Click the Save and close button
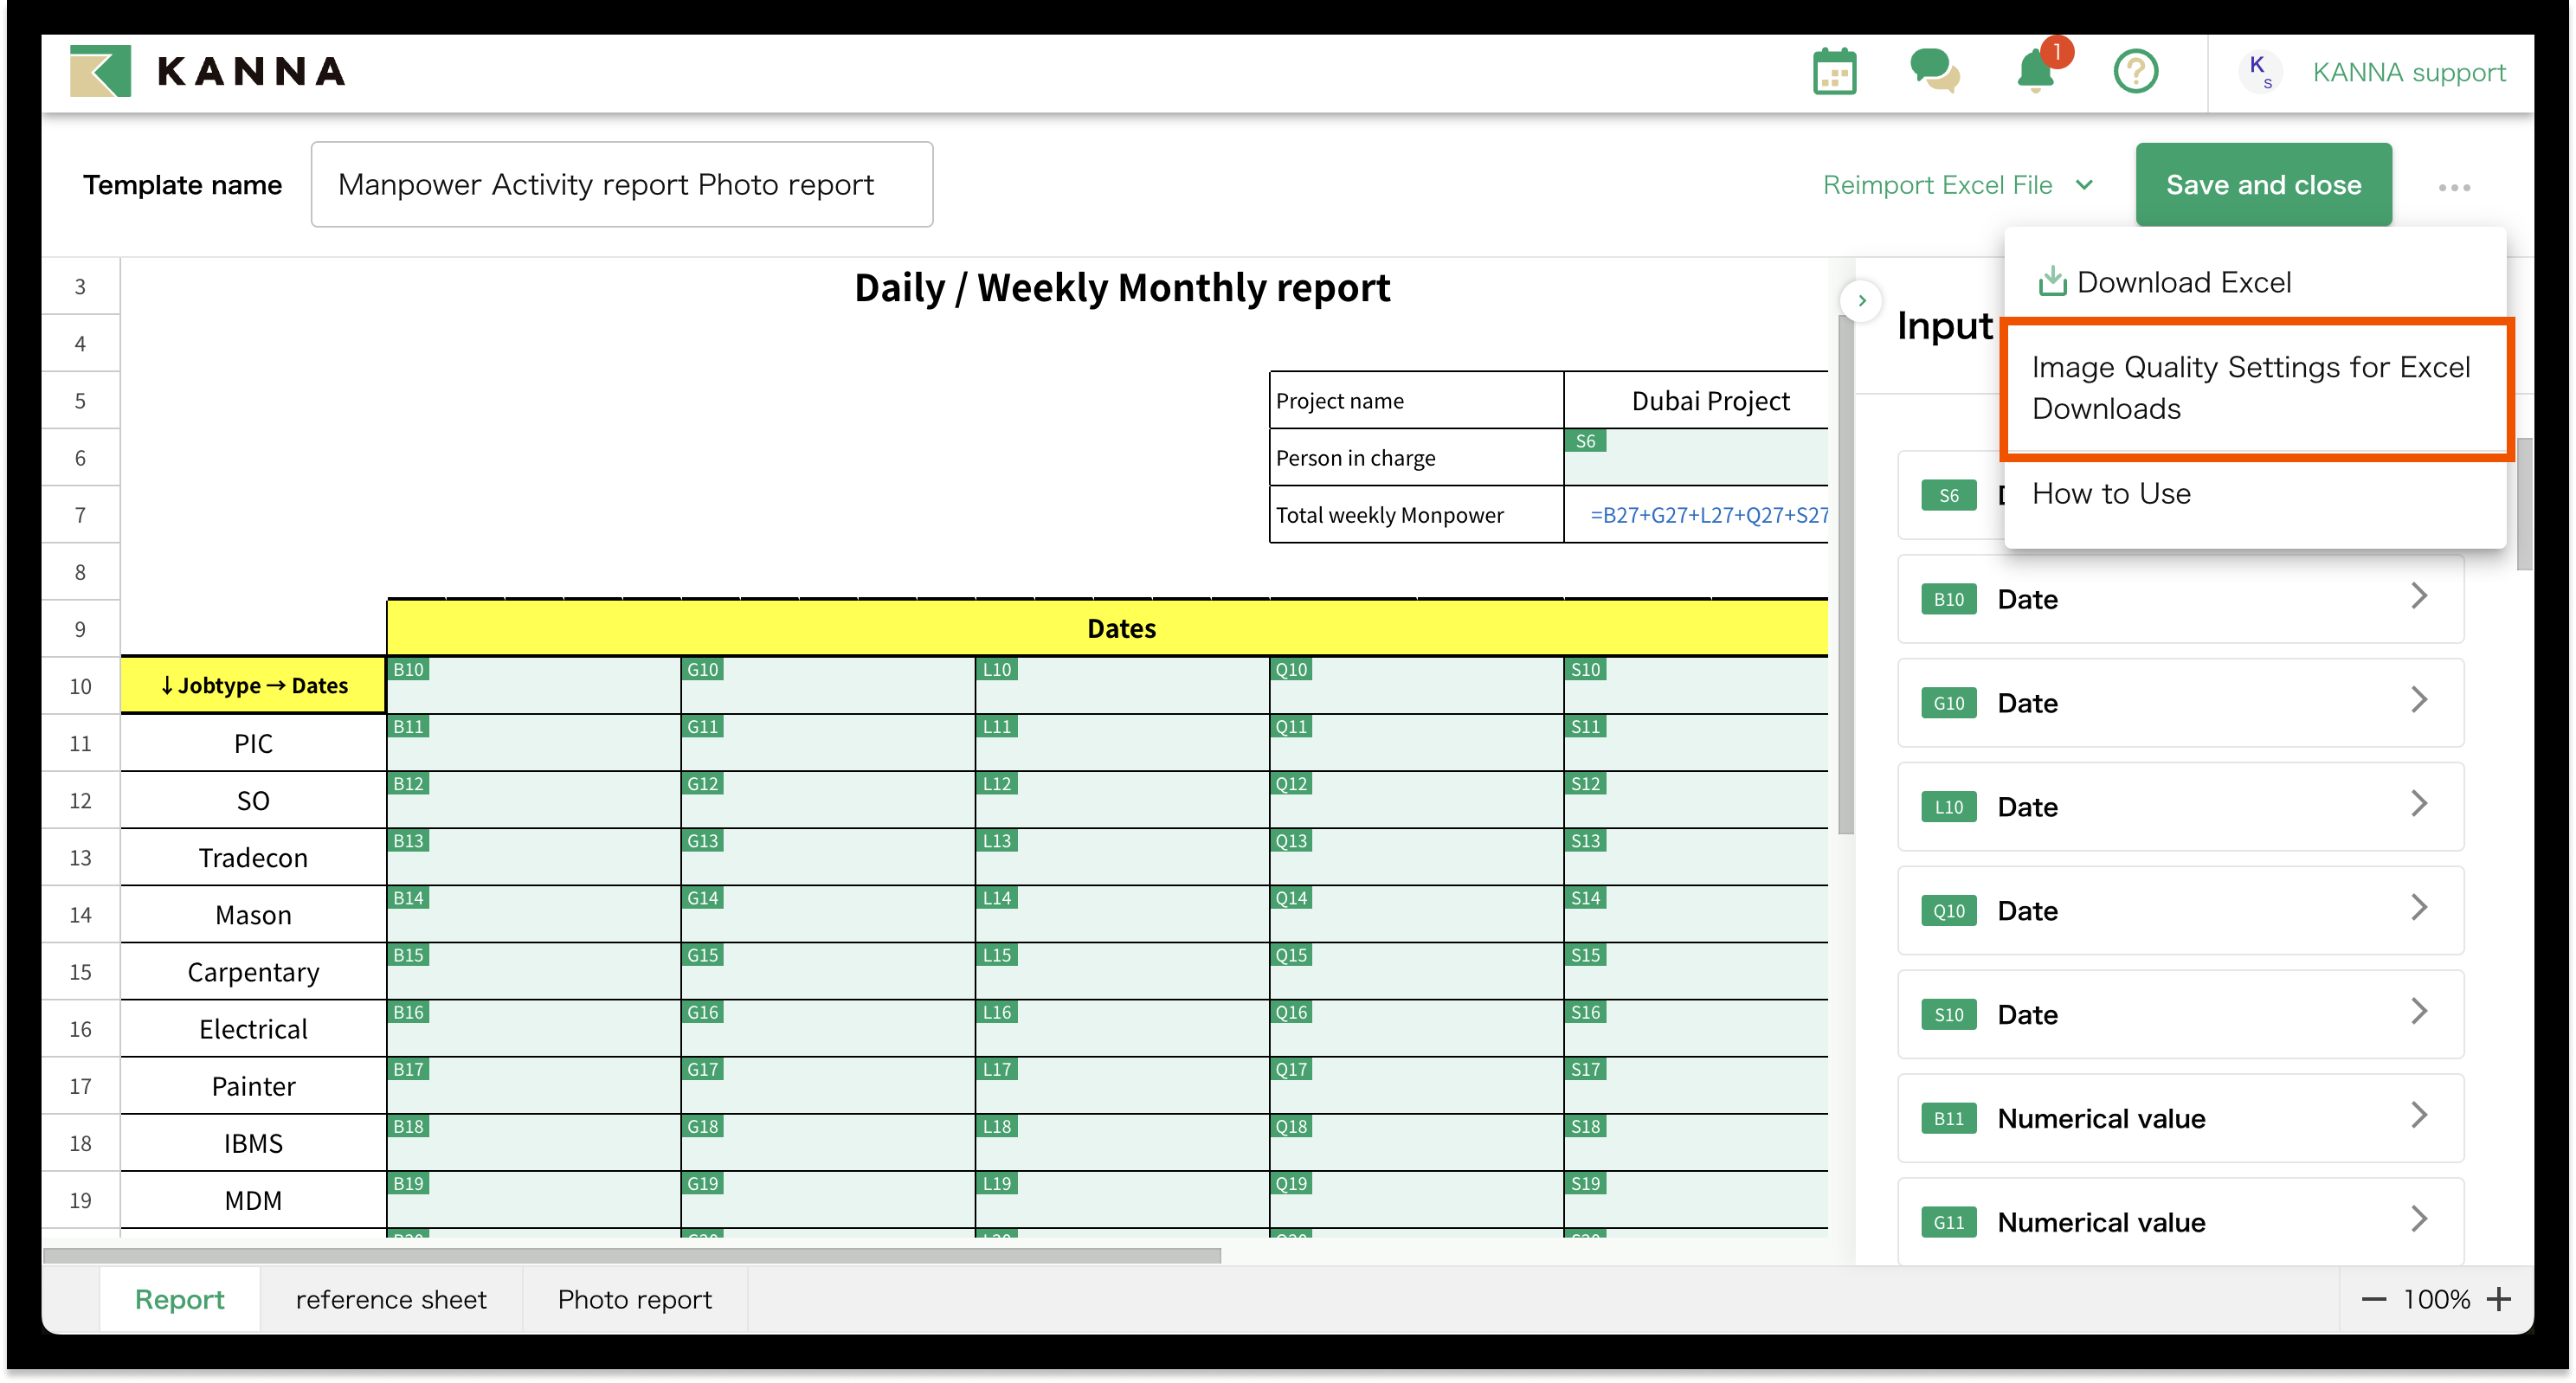Viewport: 2576px width, 1383px height. [2263, 184]
